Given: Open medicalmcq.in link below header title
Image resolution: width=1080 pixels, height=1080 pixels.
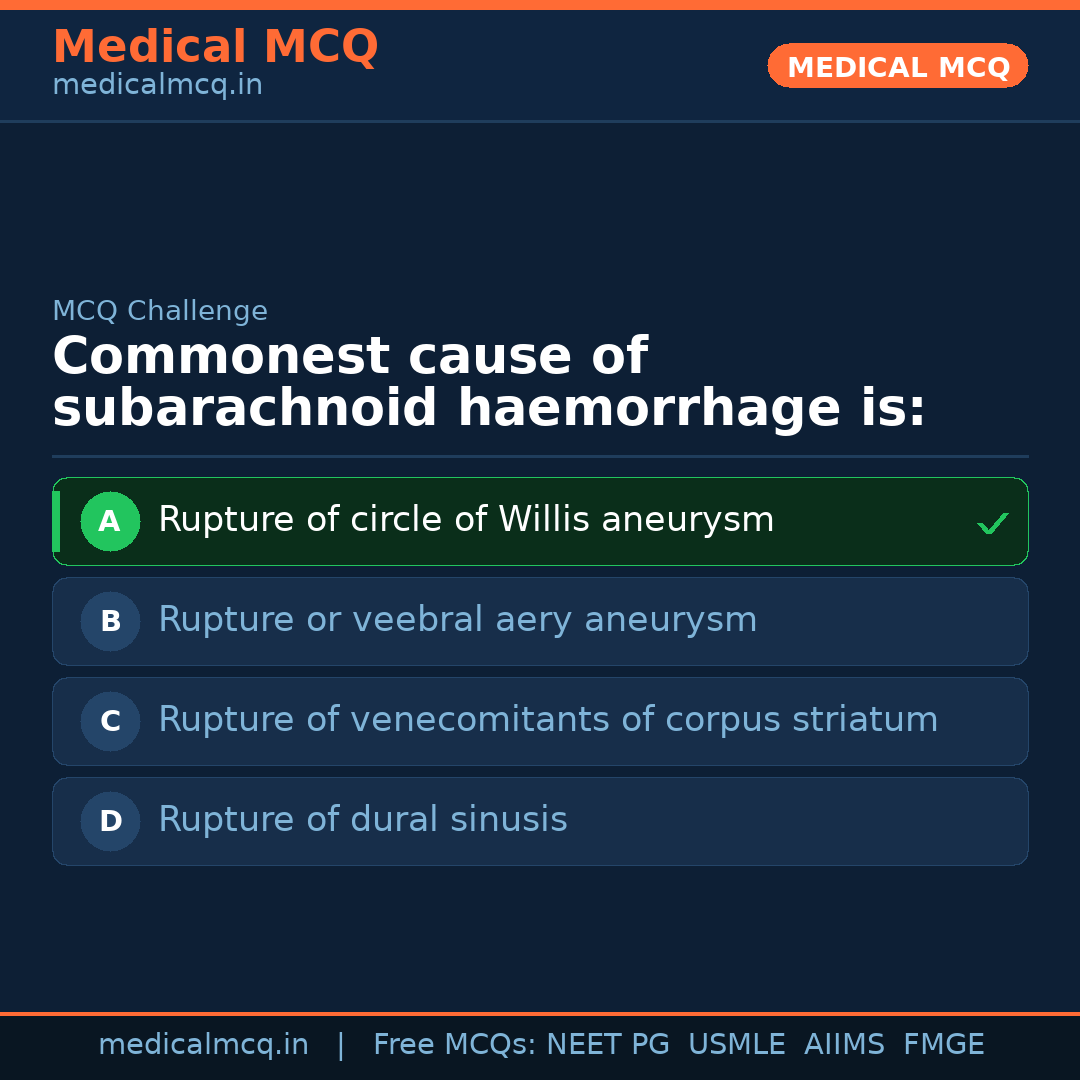Looking at the screenshot, I should point(157,86).
